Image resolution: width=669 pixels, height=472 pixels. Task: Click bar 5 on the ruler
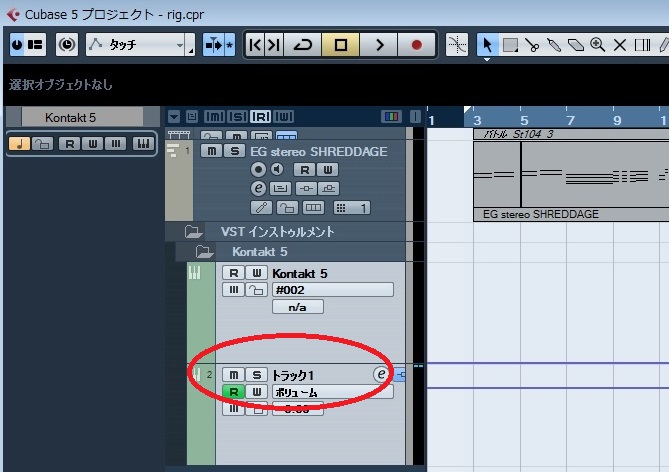click(524, 120)
